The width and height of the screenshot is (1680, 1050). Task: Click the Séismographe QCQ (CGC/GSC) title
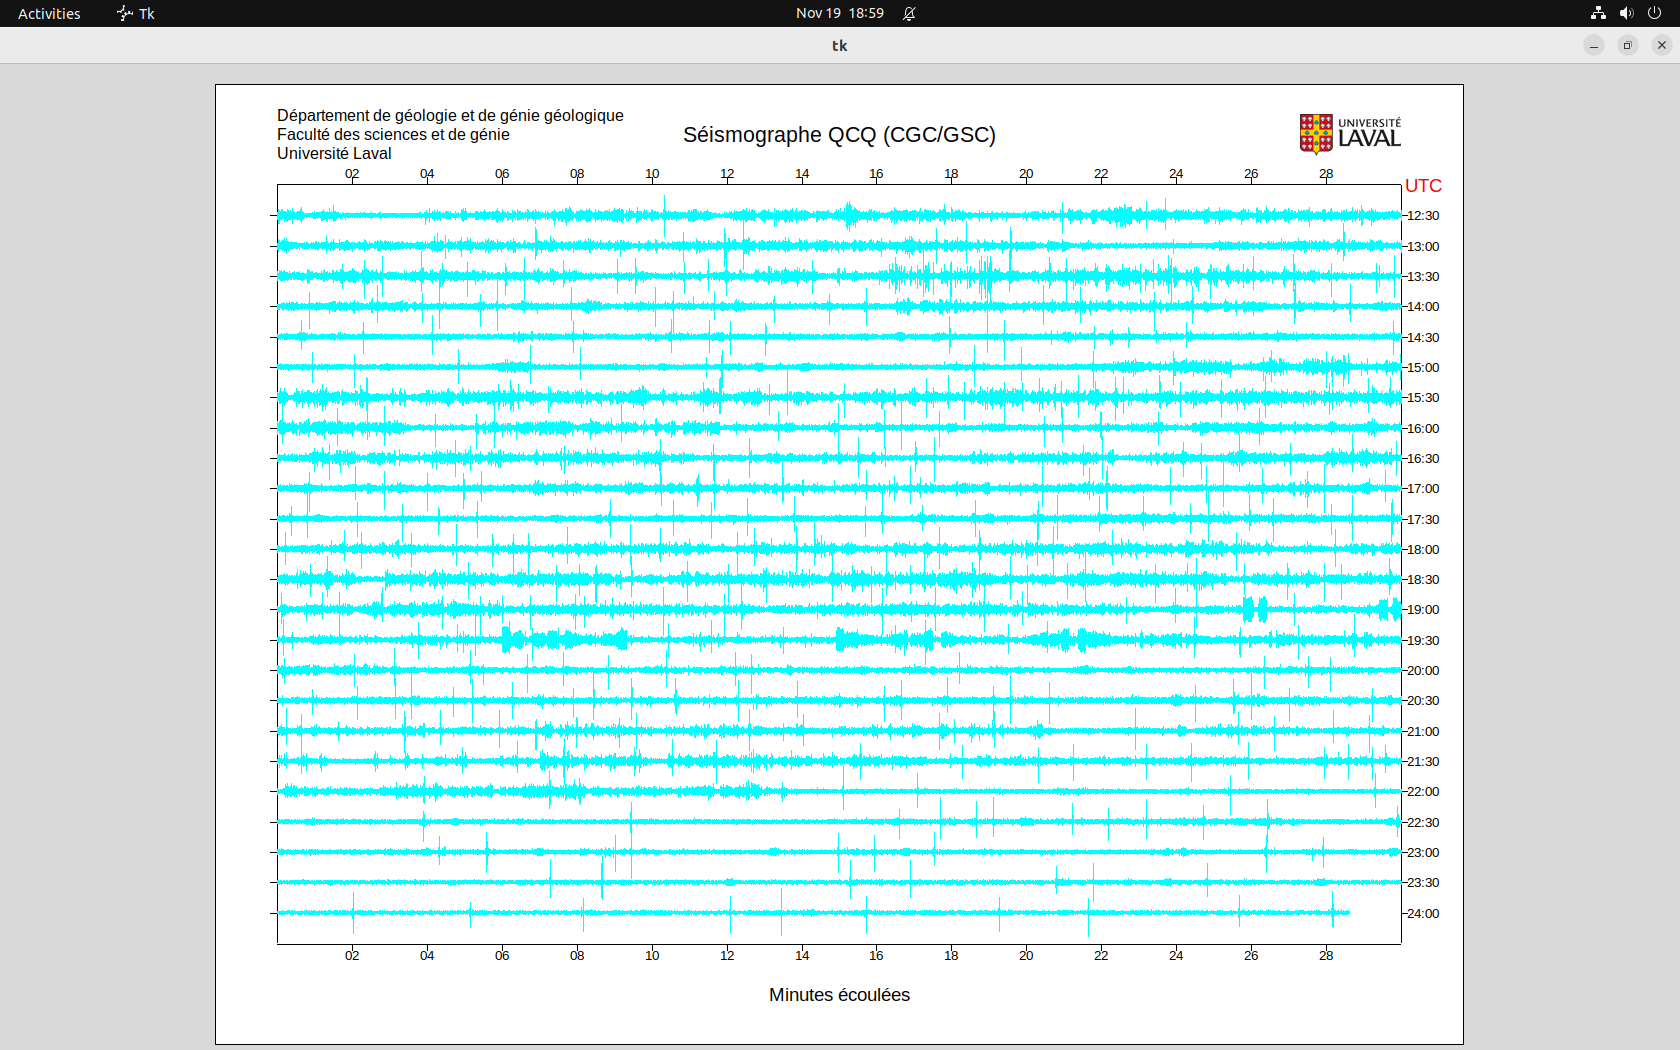click(839, 135)
